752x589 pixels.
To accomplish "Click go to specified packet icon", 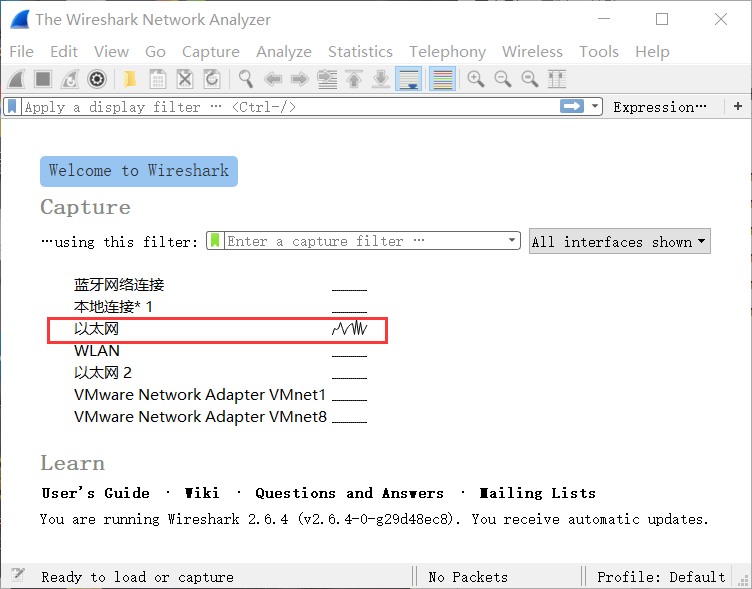I will [327, 79].
